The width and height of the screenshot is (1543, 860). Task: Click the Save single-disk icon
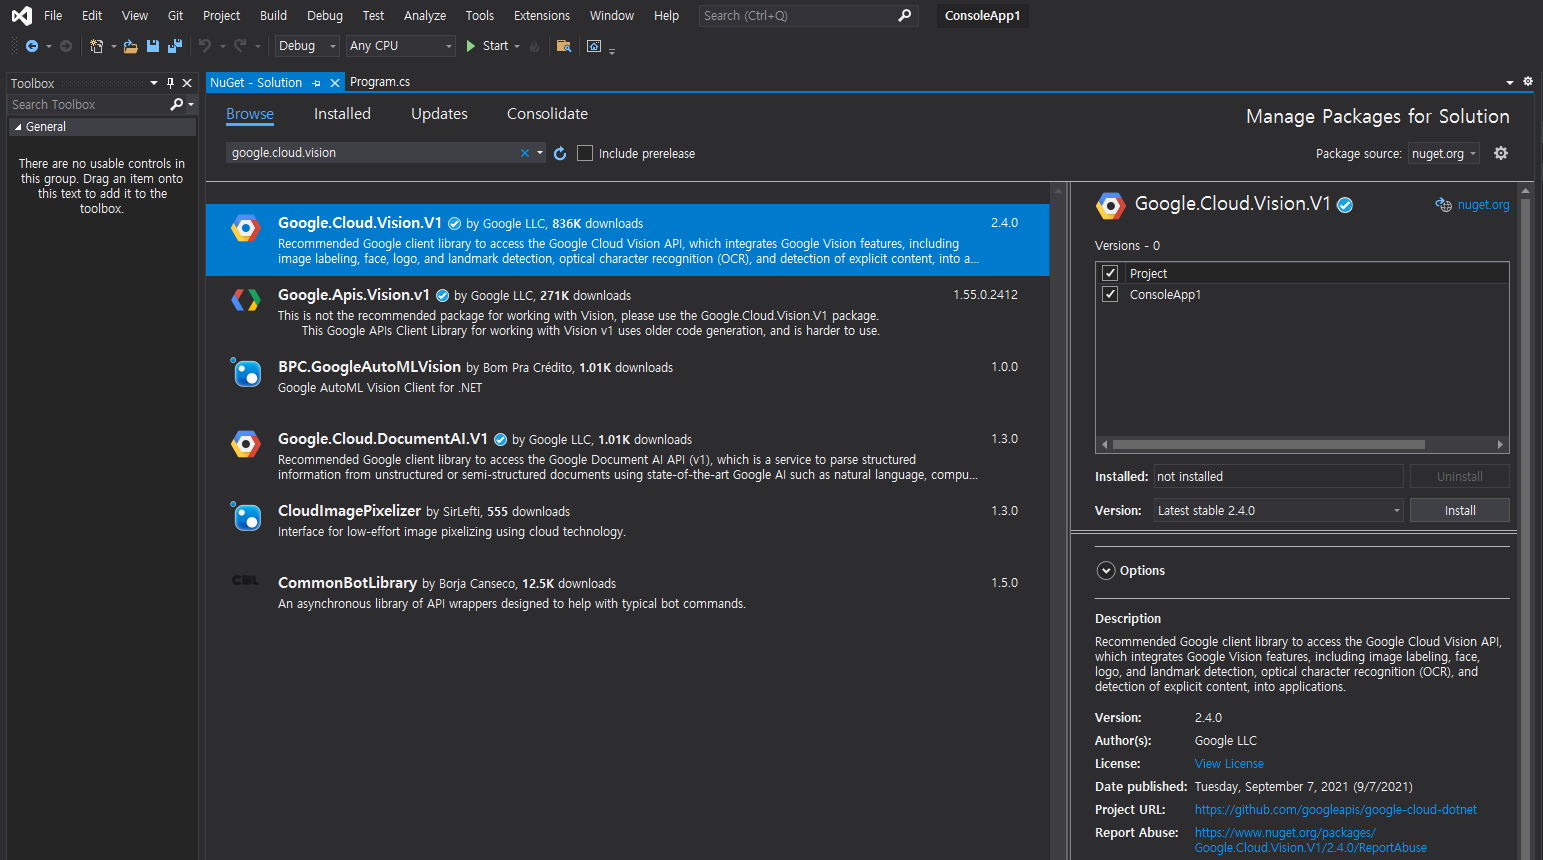coord(153,46)
